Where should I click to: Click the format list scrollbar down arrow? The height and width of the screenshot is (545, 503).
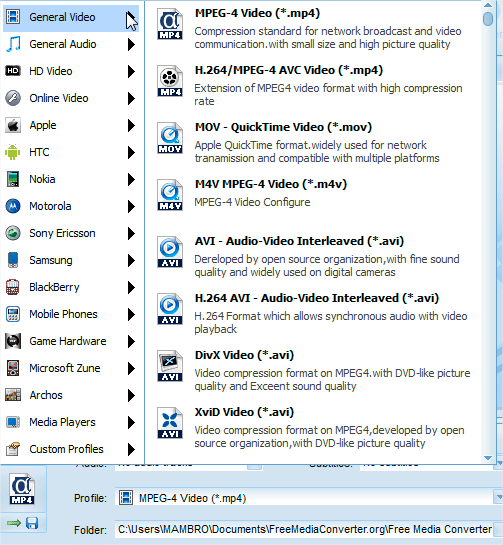coord(488,458)
